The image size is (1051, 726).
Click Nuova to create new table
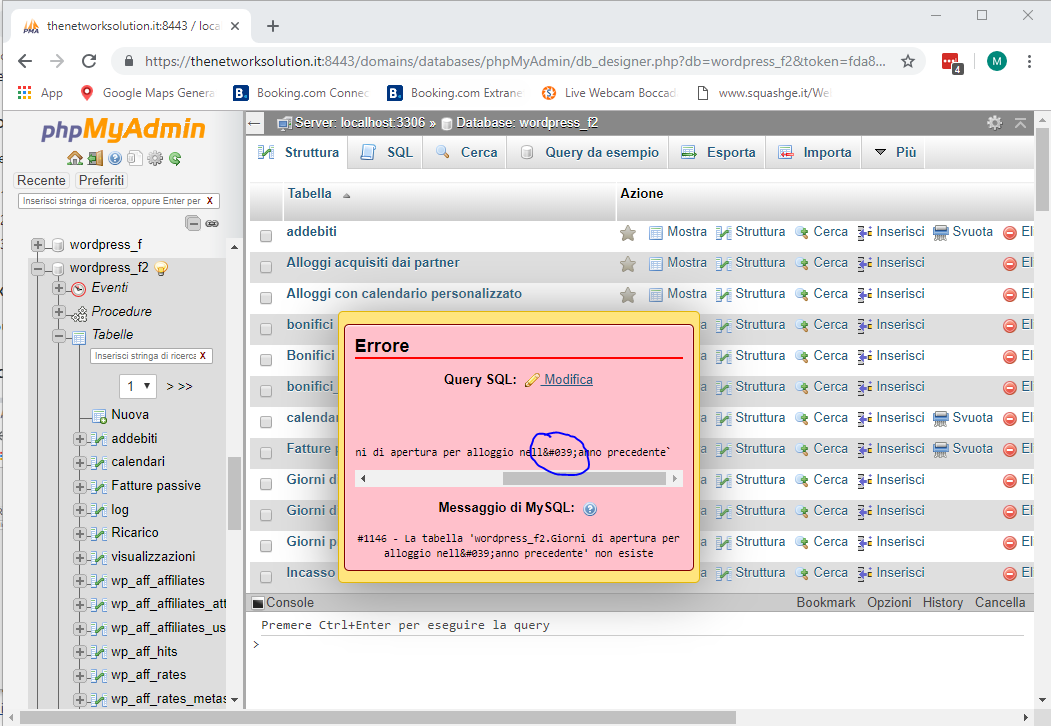pos(130,415)
